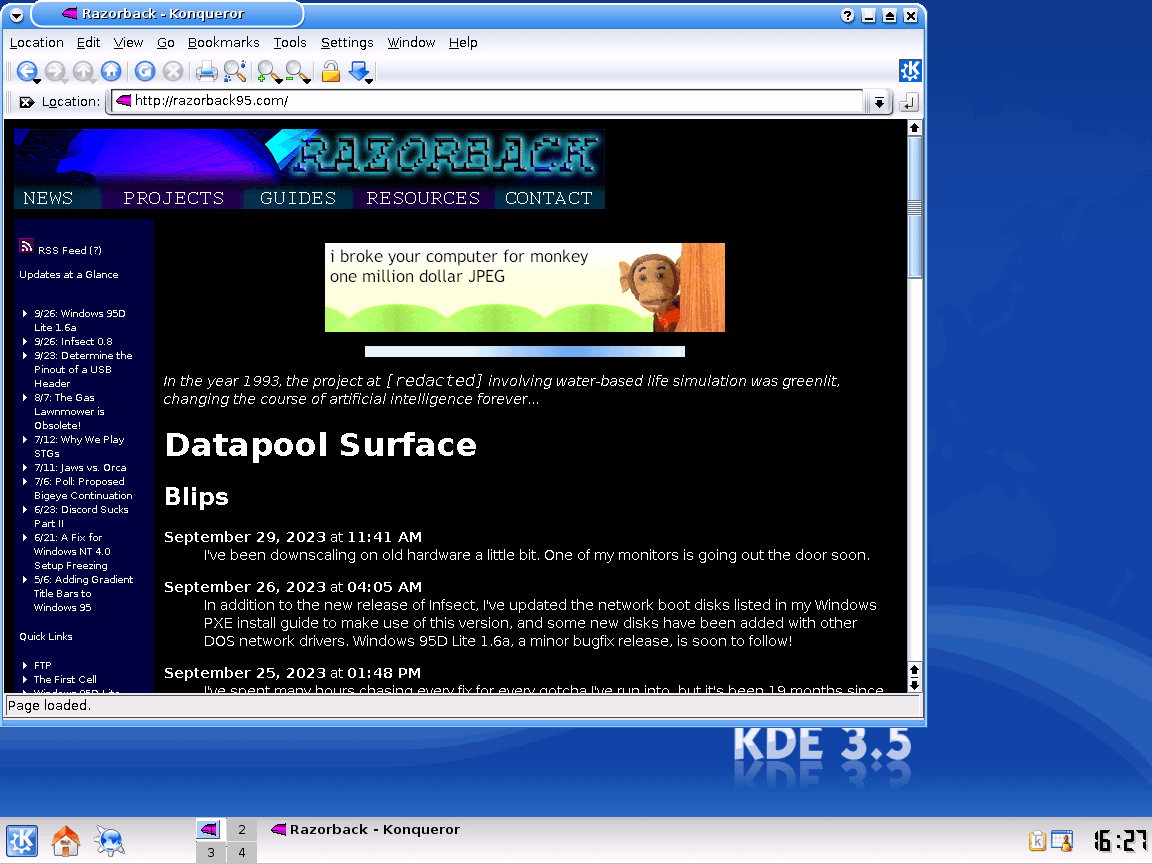Viewport: 1152px width, 864px height.
Task: Open the RESOURCES site navigation tab
Action: pos(423,198)
